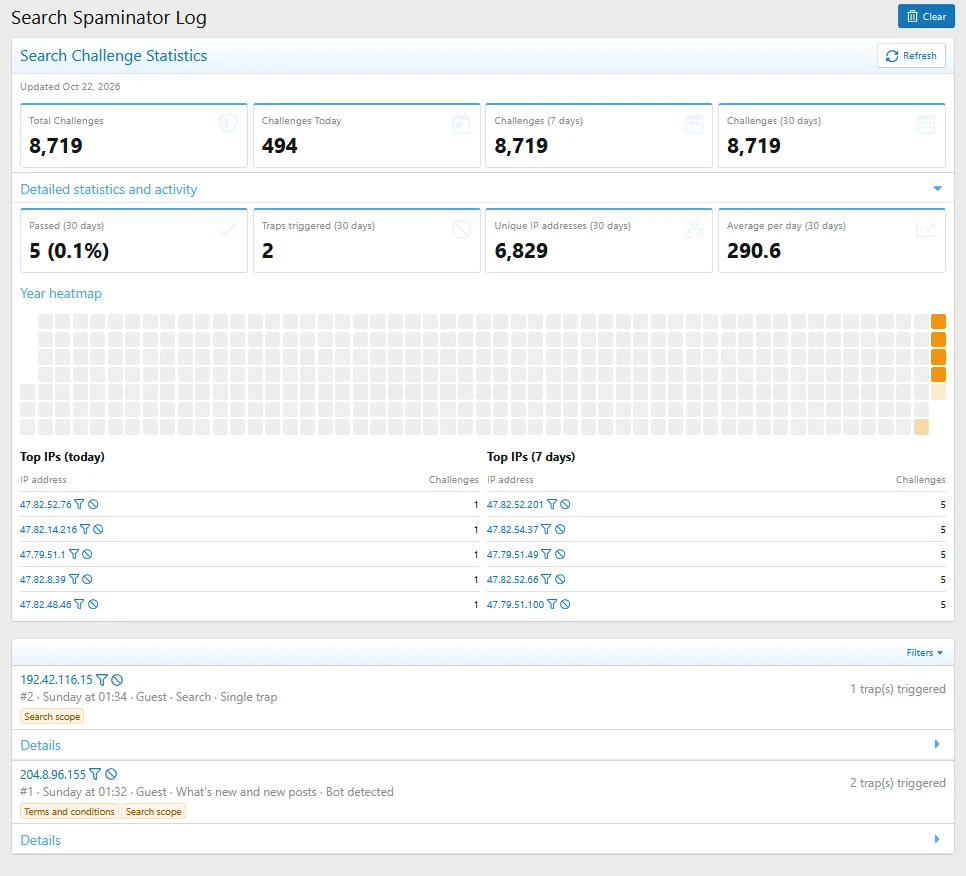
Task: Filter log by IP 47.79.51.1
Action: [x=74, y=554]
